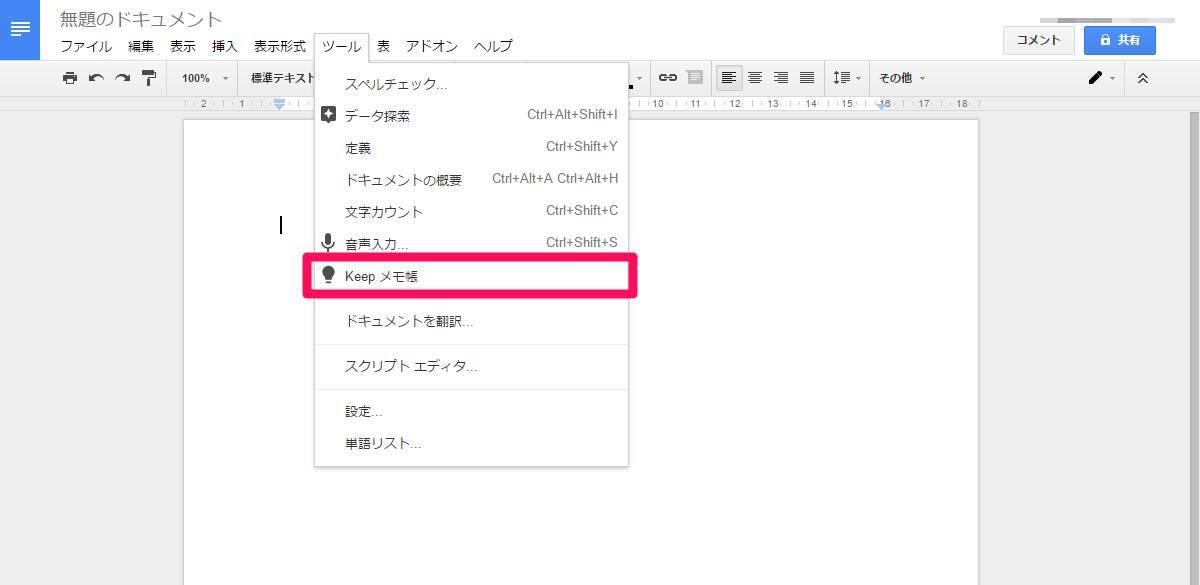The height and width of the screenshot is (585, 1200).
Task: Expand the line spacing dropdown
Action: coord(846,78)
